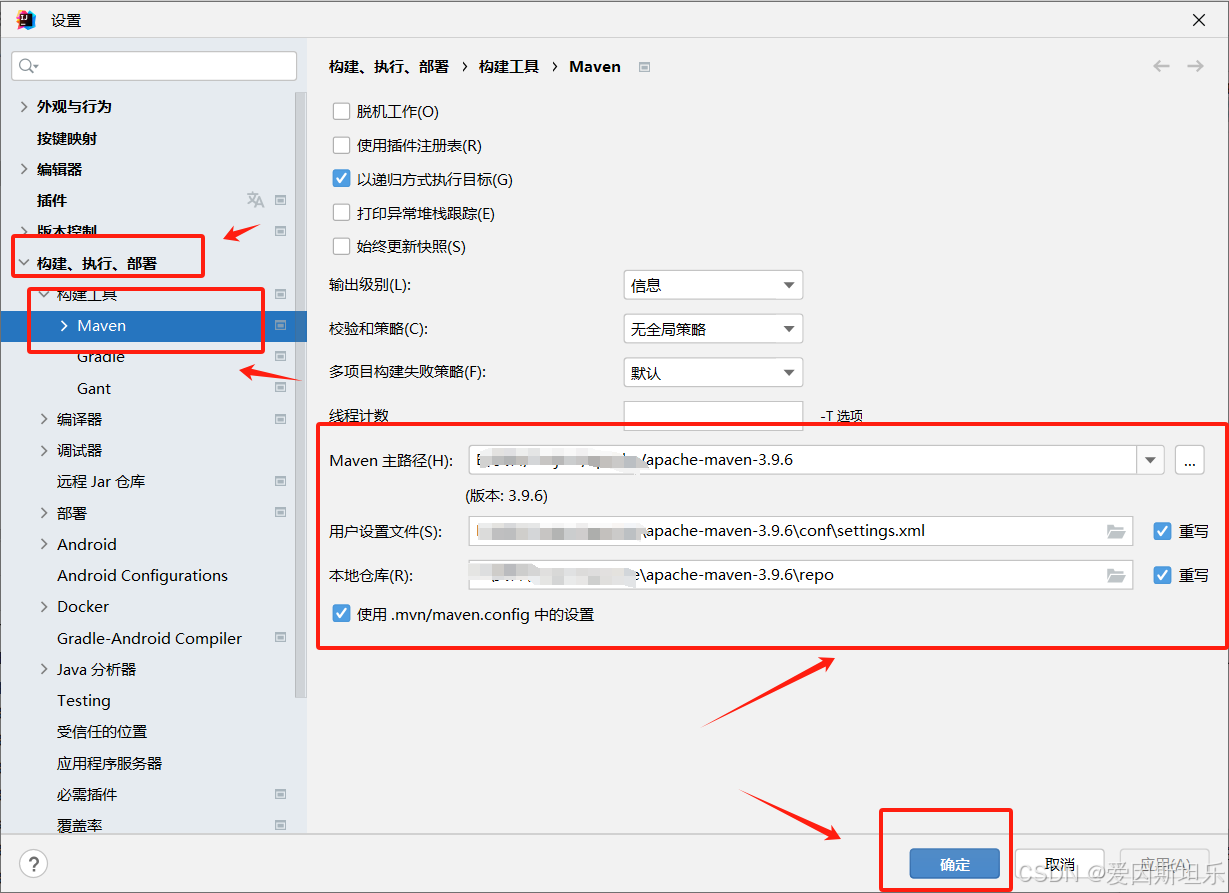Uncheck 以递归方式执行目标(G)
This screenshot has height=893, width=1229.
pyautogui.click(x=341, y=180)
